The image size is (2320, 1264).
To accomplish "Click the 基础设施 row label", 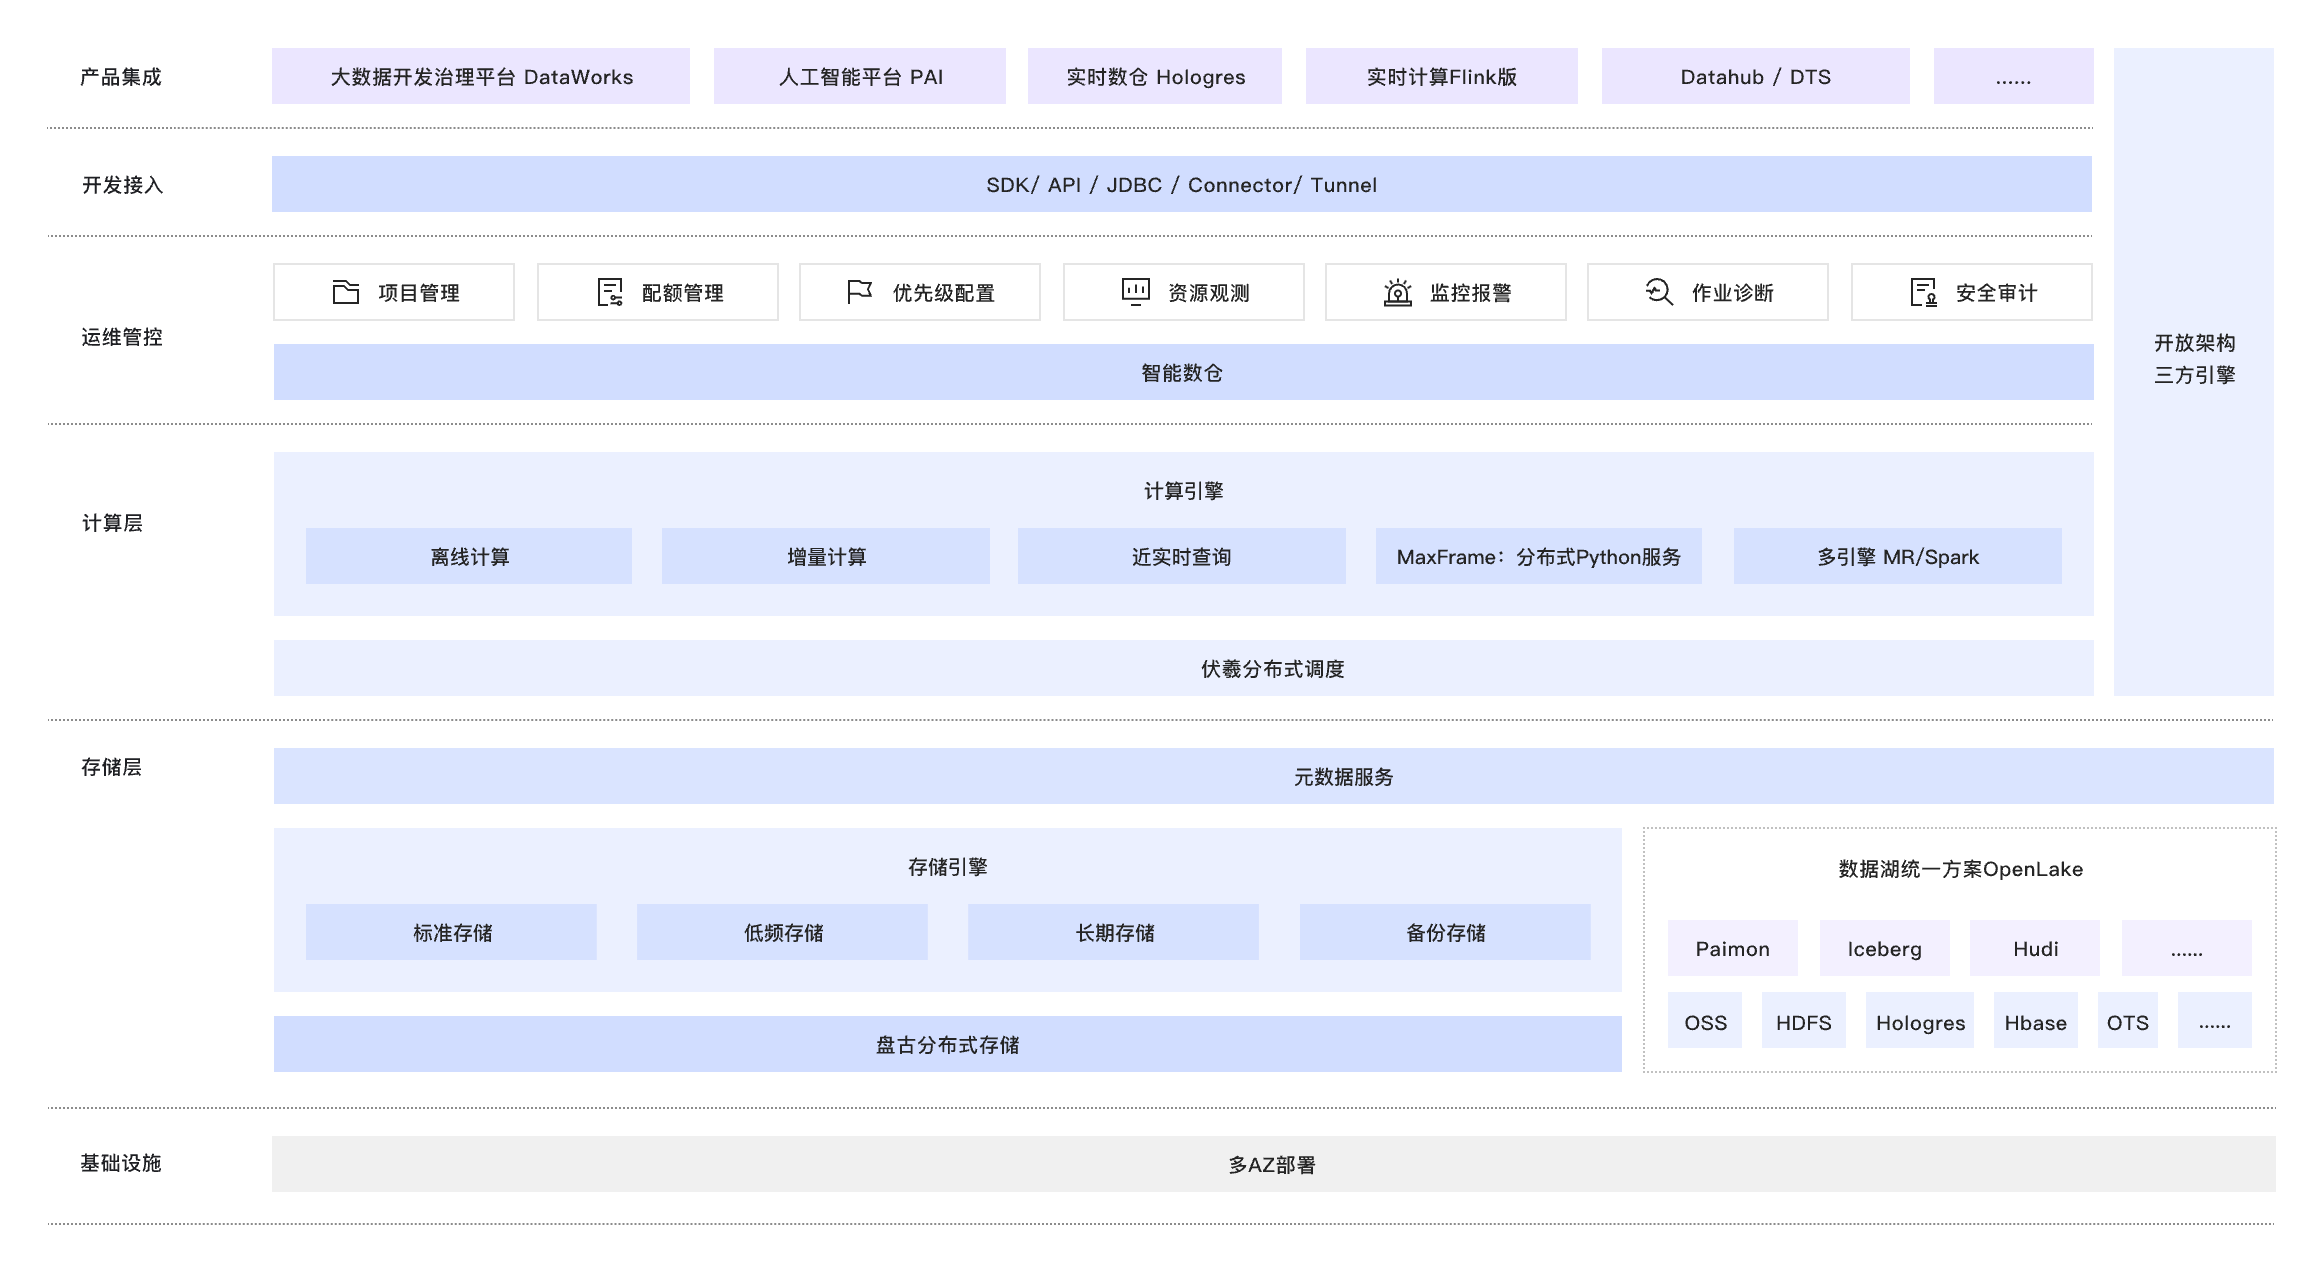I will tap(121, 1163).
